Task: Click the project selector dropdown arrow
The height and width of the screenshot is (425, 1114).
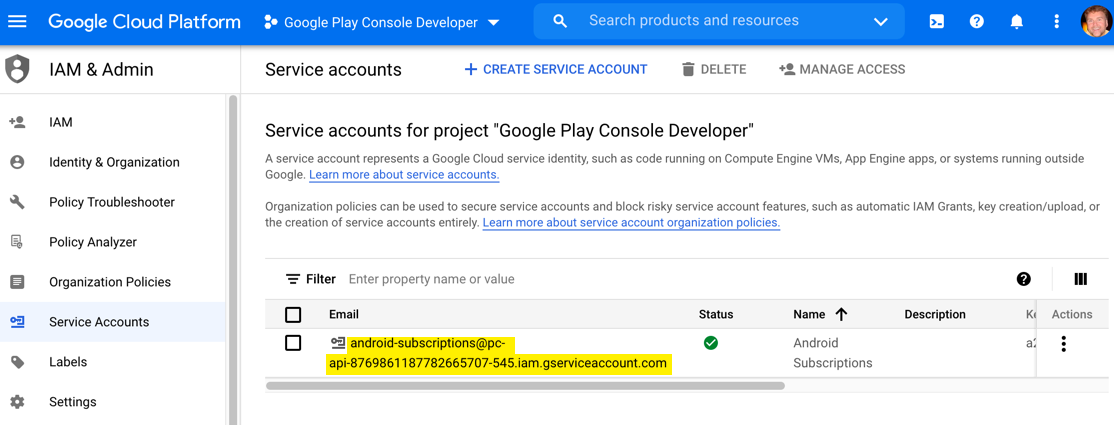Action: (493, 23)
